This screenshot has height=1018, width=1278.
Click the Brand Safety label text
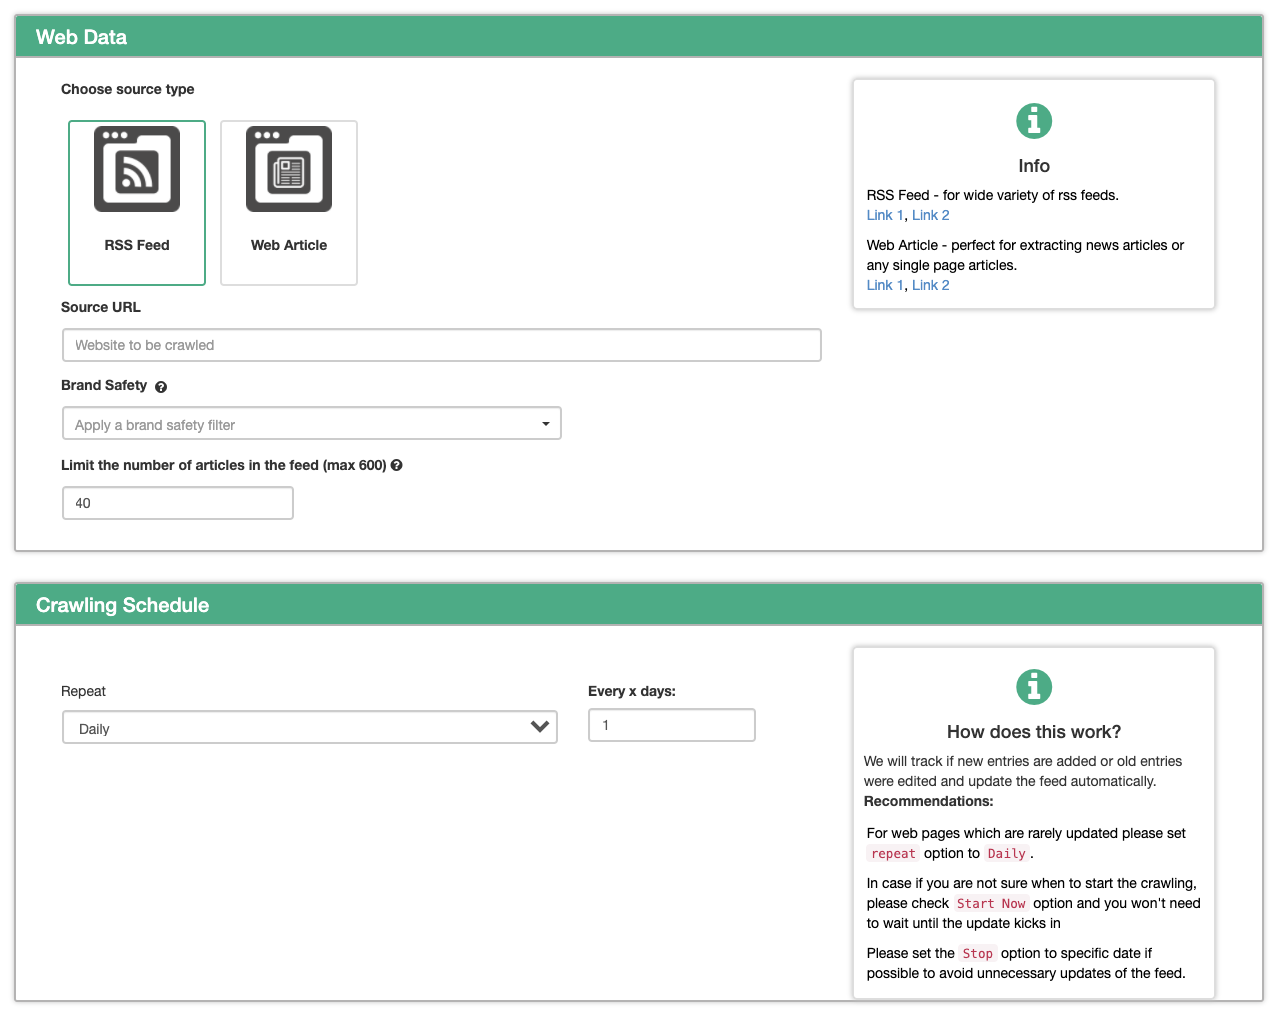click(x=104, y=385)
